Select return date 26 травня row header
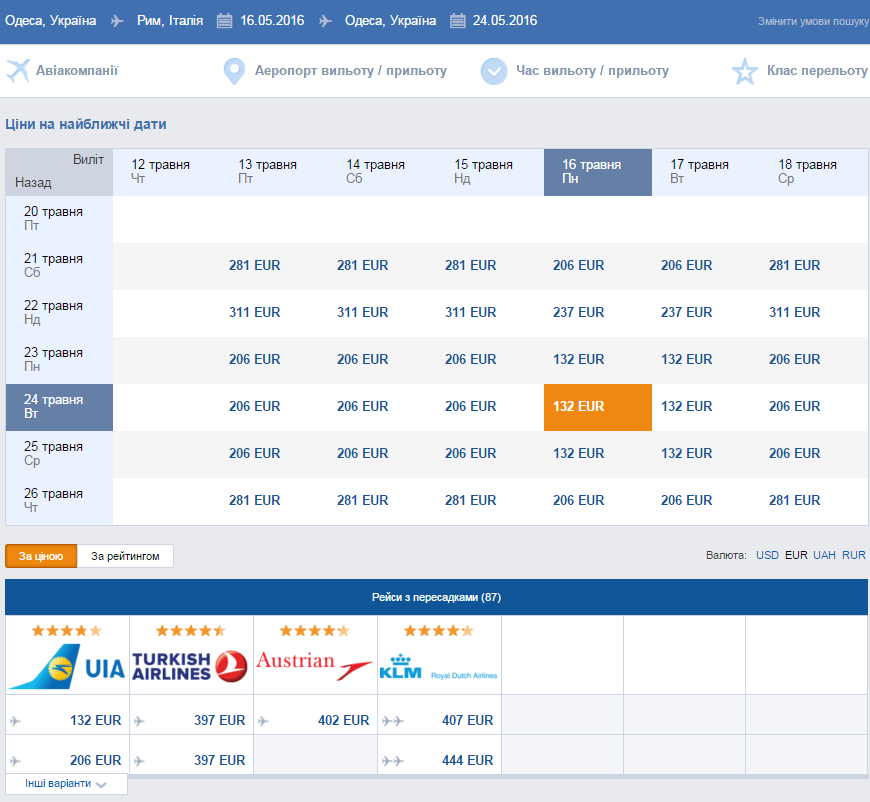870x802 pixels. 59,501
